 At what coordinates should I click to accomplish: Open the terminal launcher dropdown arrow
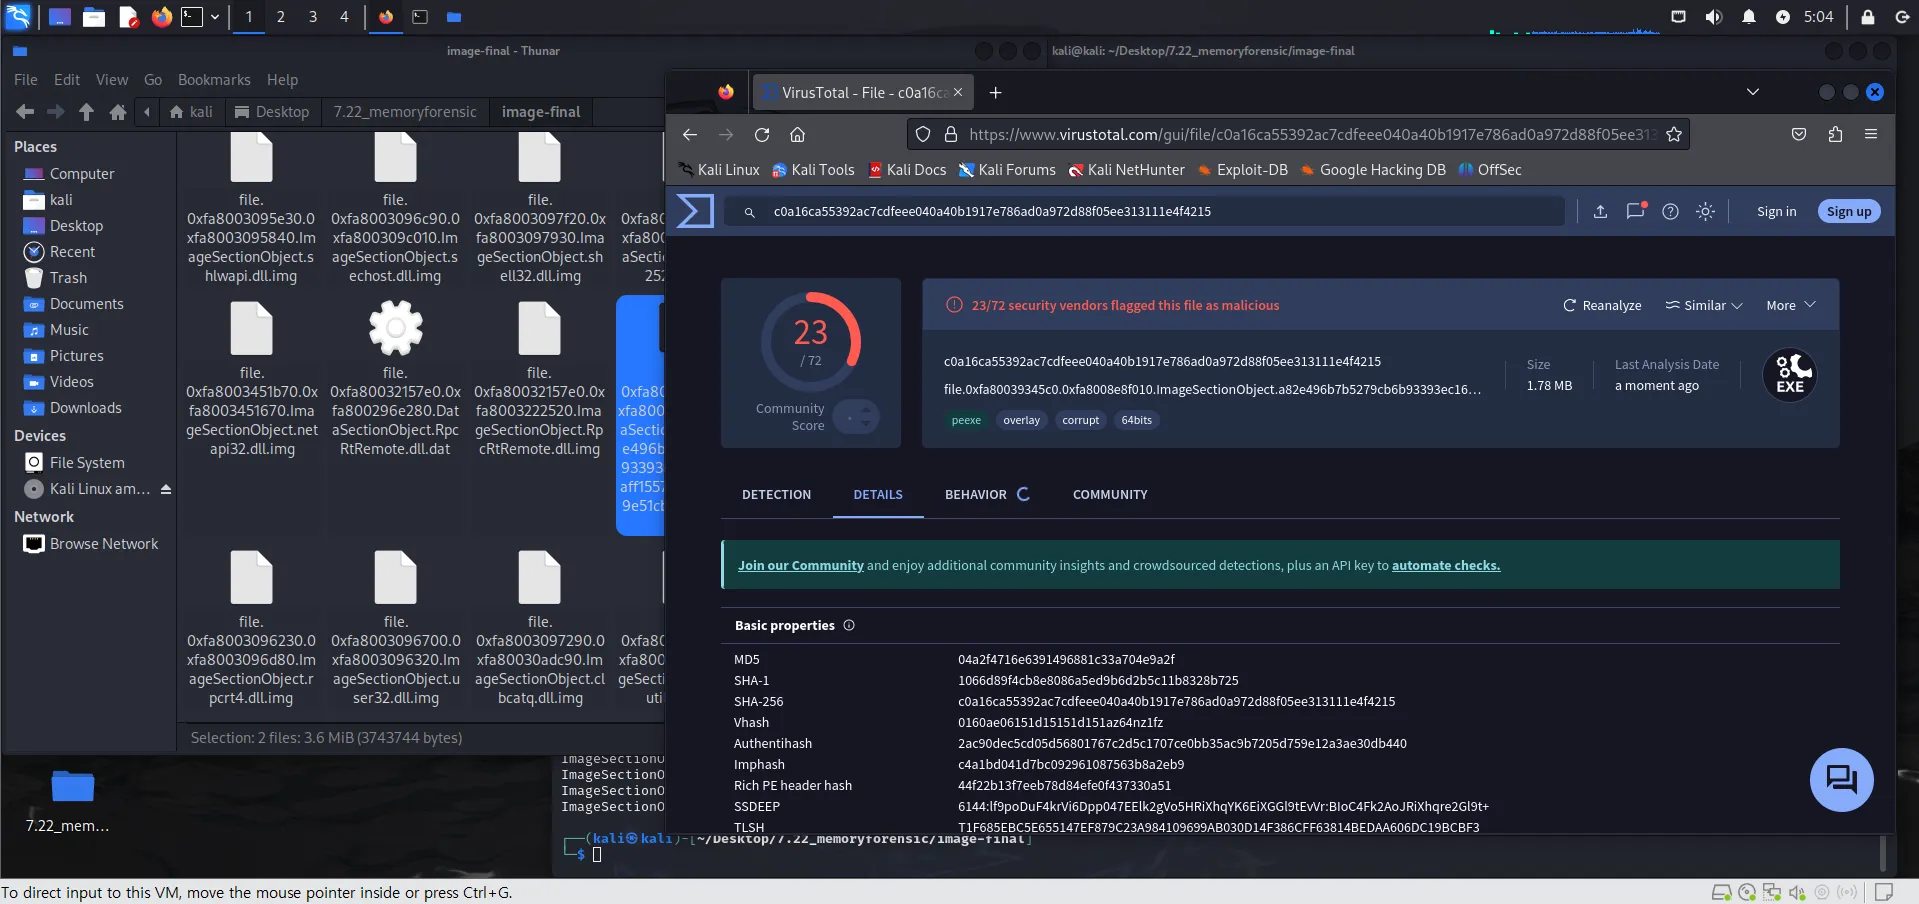pyautogui.click(x=214, y=17)
